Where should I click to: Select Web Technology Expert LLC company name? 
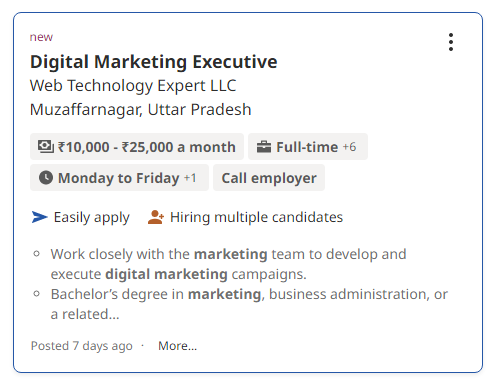(x=133, y=86)
